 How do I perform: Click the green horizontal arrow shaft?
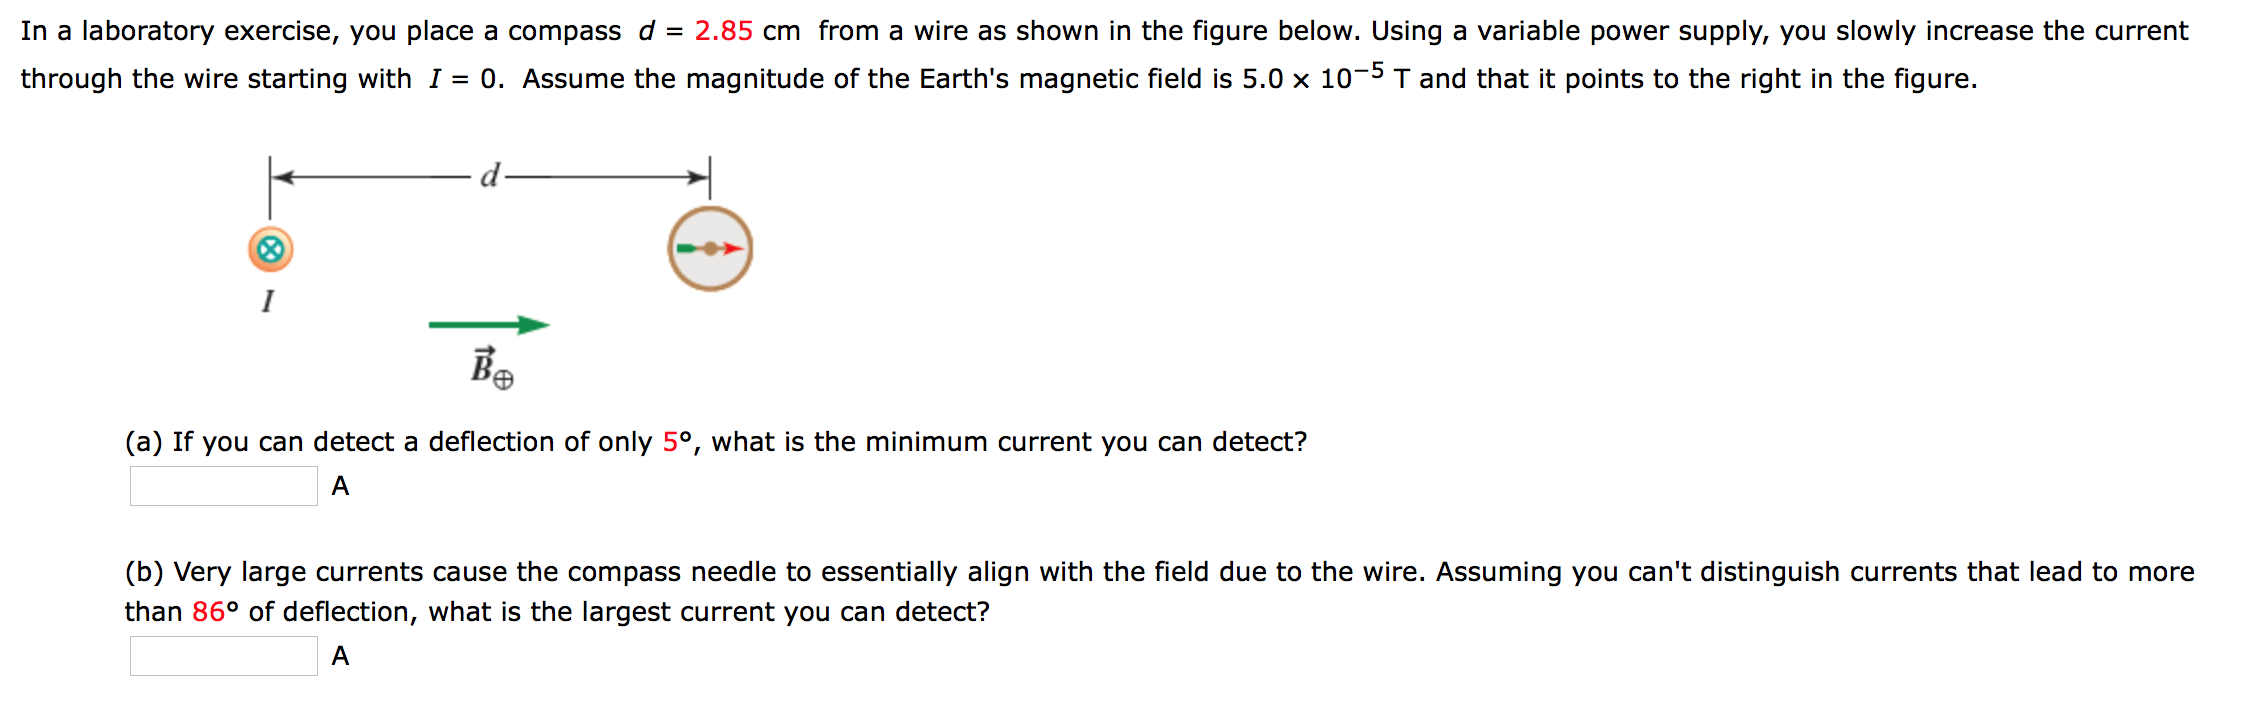[470, 324]
